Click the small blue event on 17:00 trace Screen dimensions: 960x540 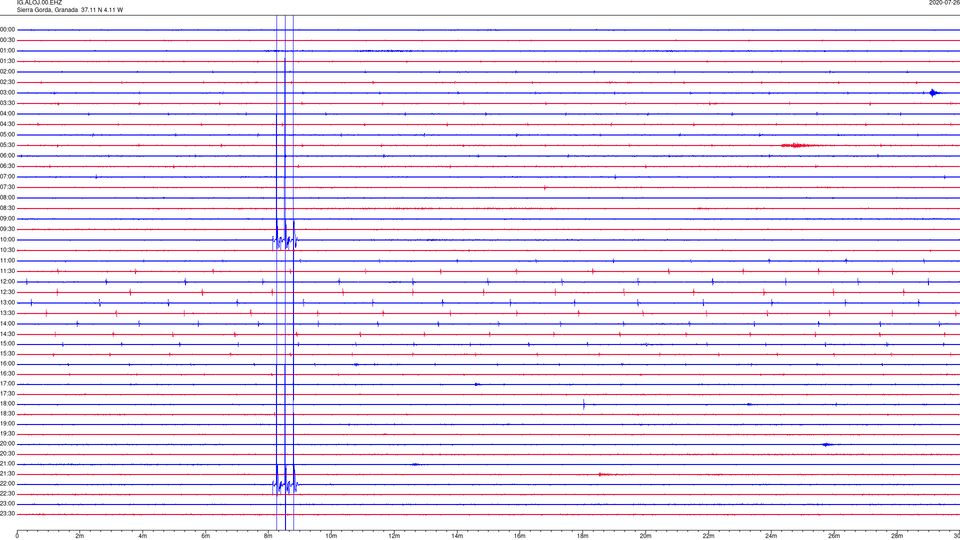pyautogui.click(x=478, y=384)
